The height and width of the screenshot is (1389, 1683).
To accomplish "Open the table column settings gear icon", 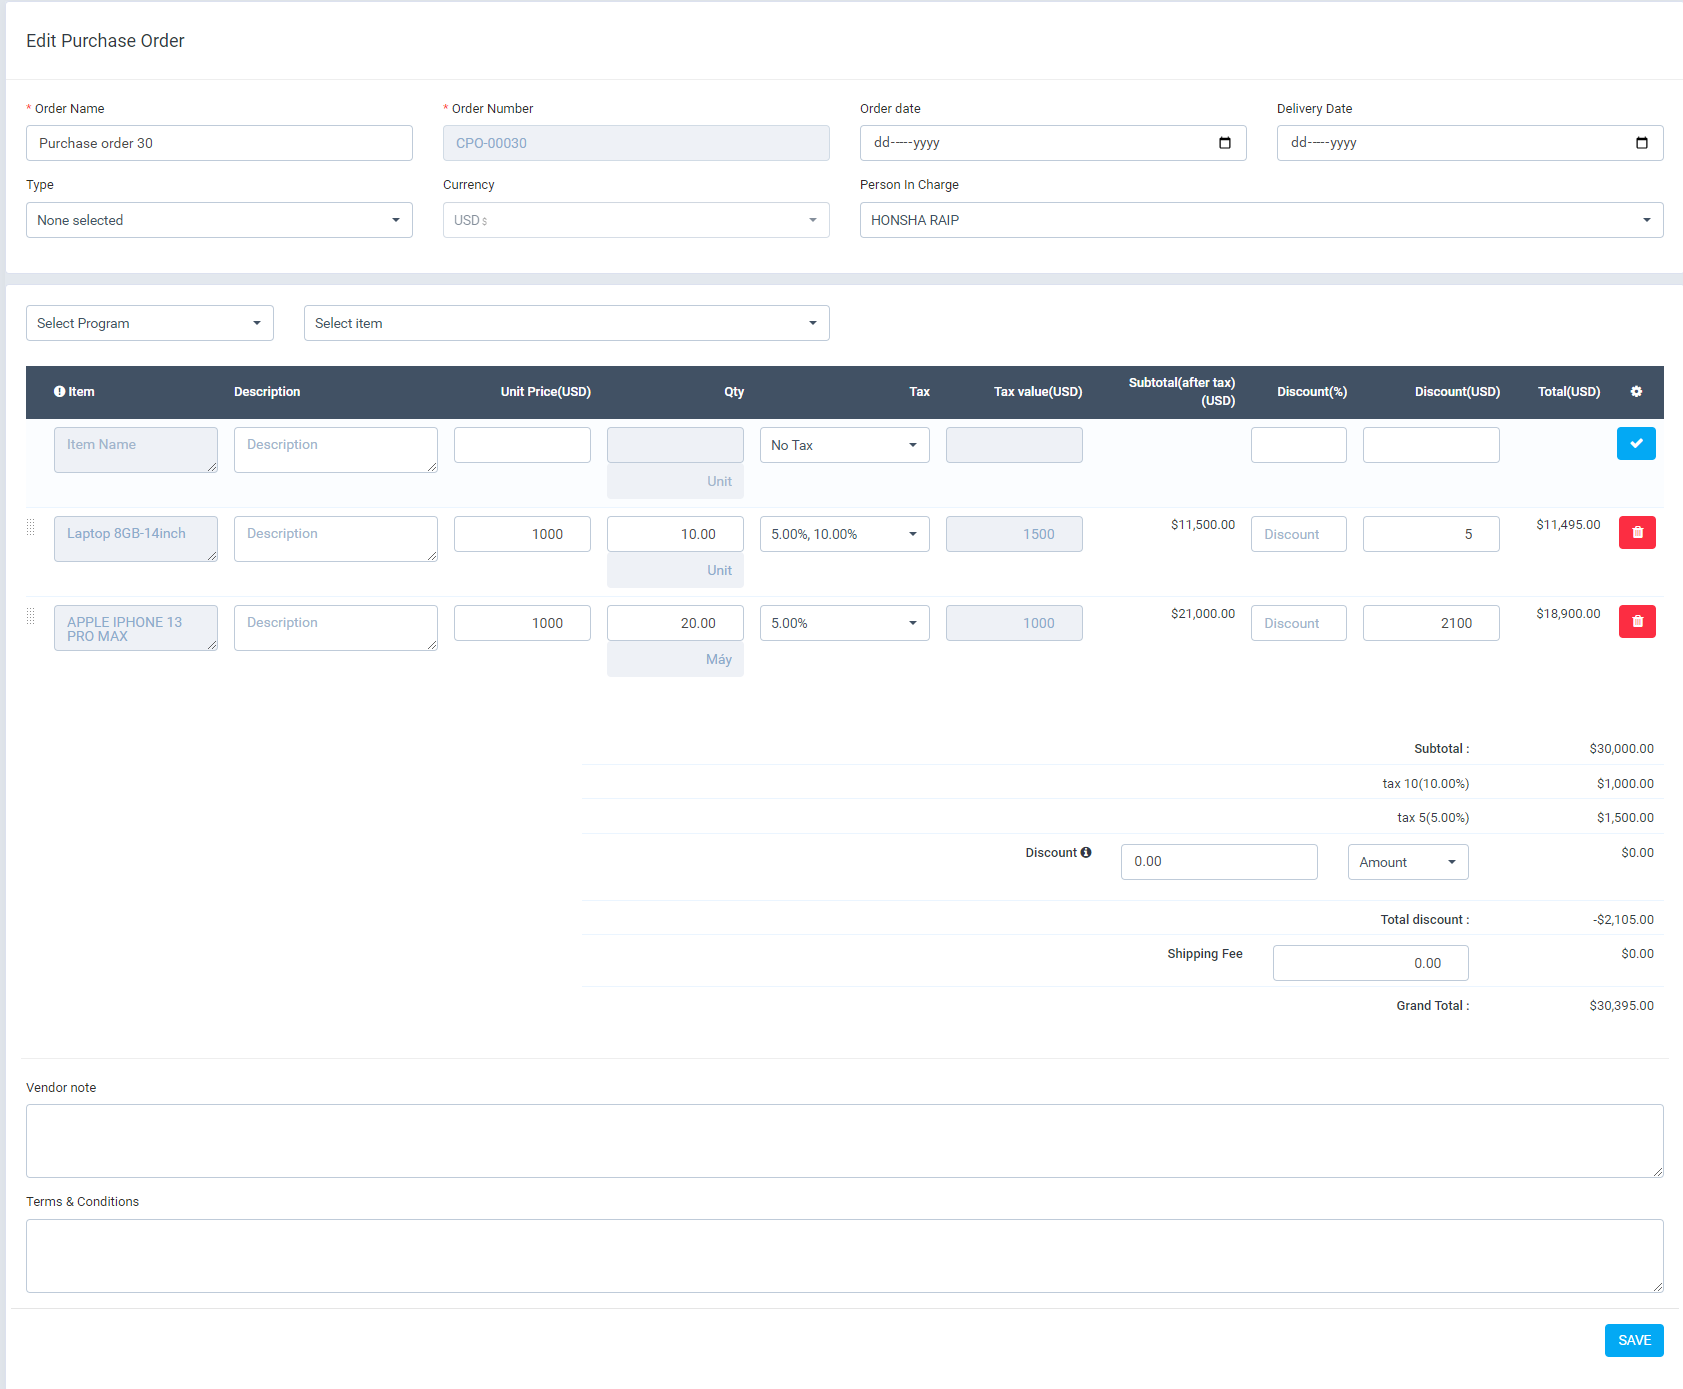I will coord(1636,392).
